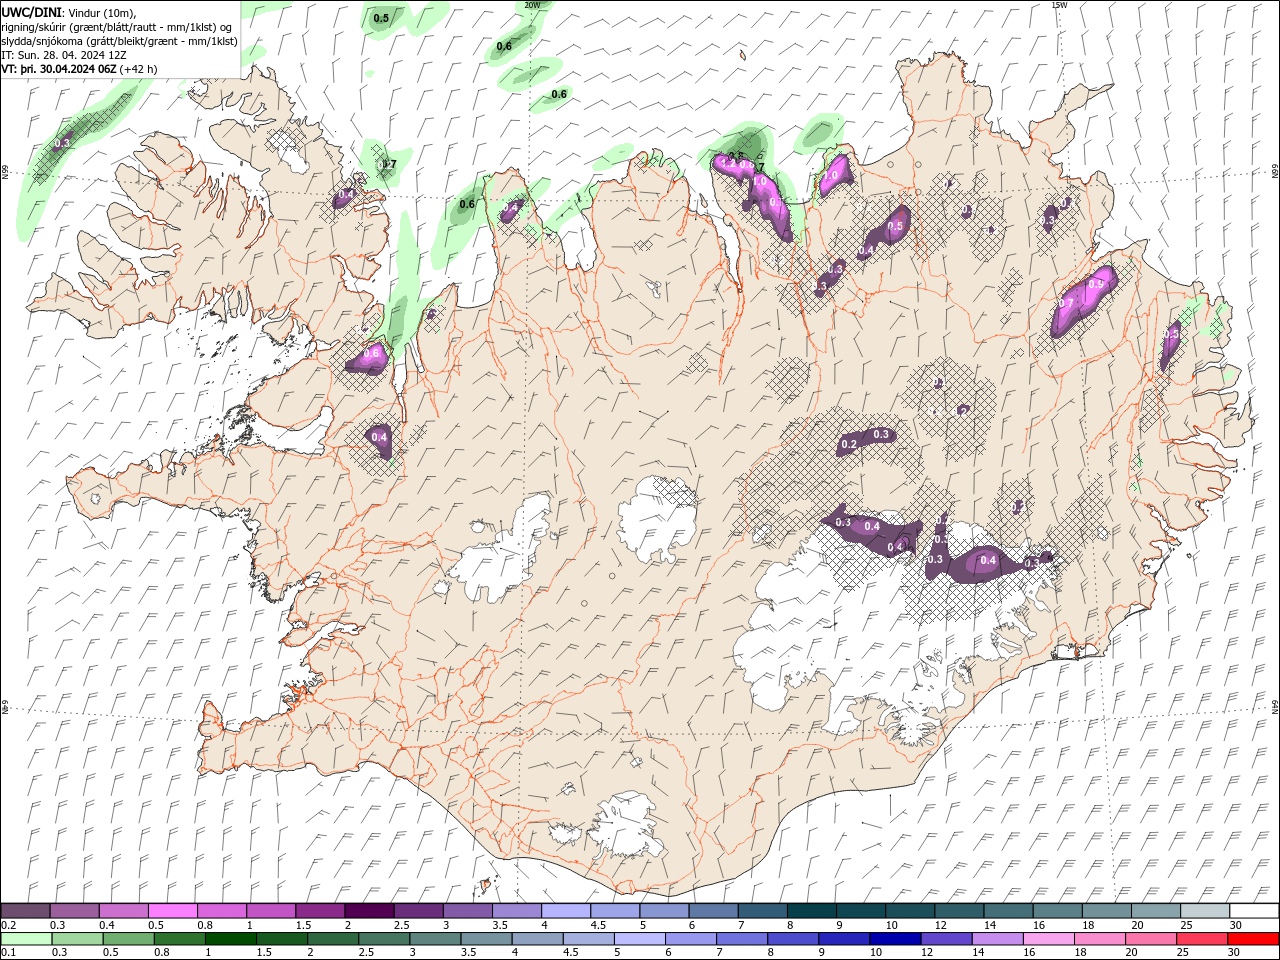Select the dark teal upper legend swatch at 8

click(811, 911)
